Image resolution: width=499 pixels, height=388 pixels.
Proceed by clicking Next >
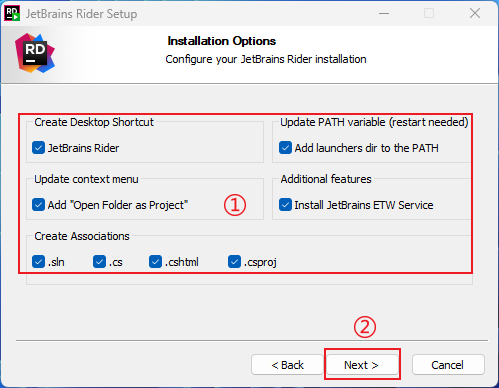click(362, 365)
